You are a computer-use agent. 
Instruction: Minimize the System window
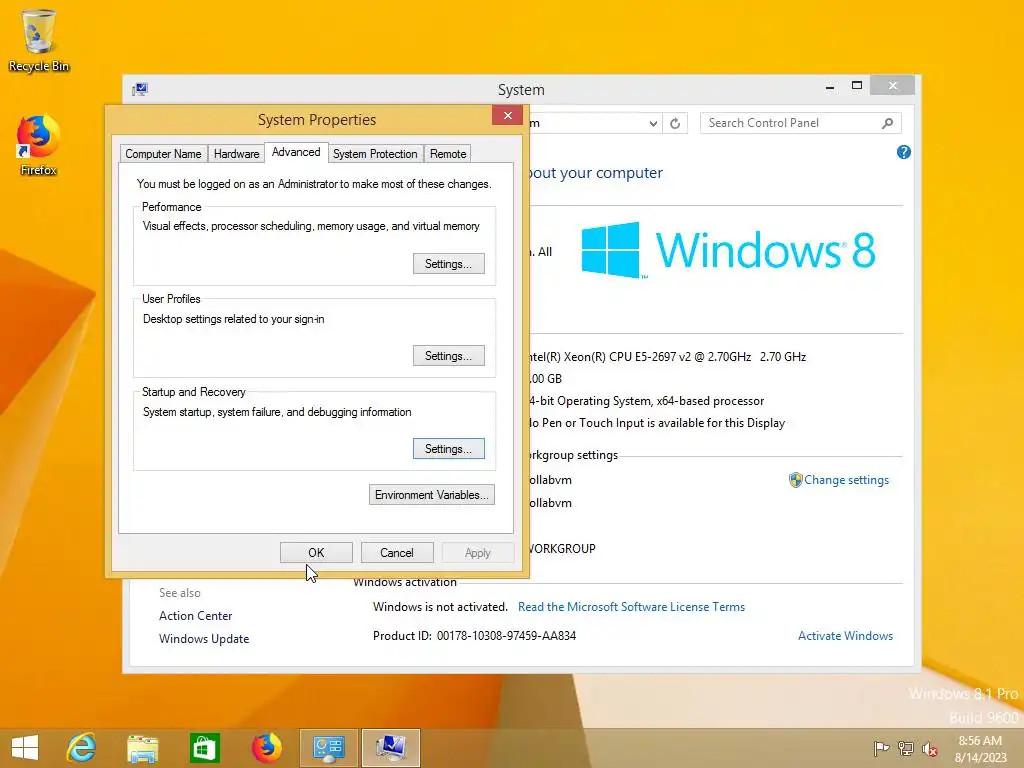coord(830,86)
